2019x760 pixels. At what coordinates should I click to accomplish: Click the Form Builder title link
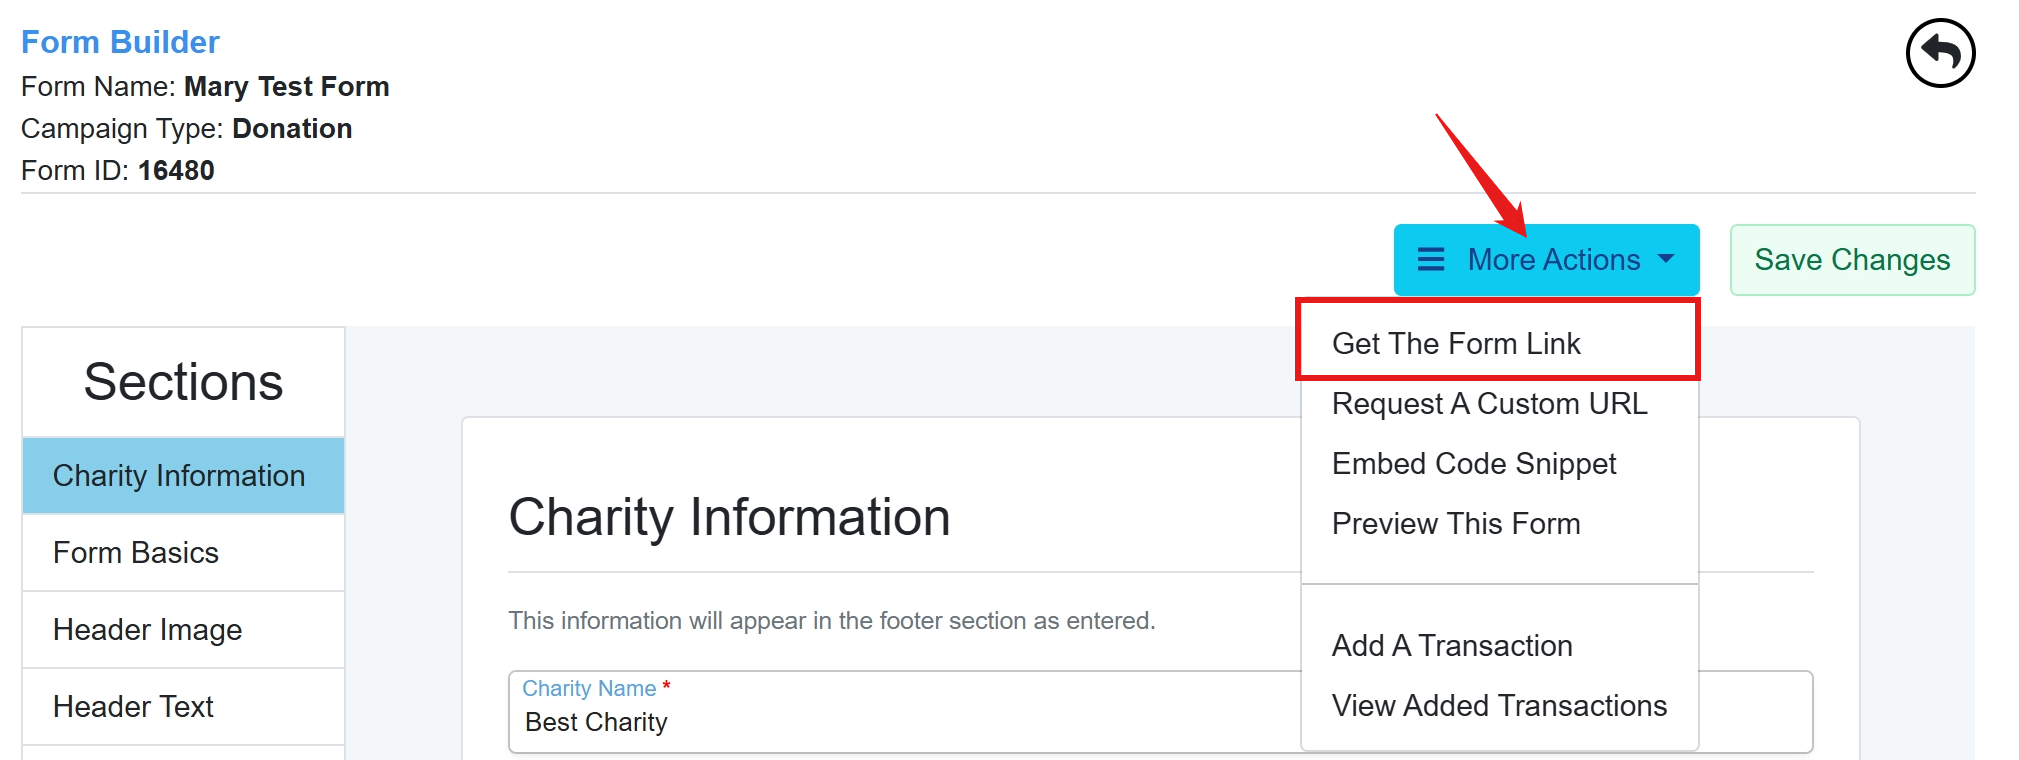pos(120,42)
